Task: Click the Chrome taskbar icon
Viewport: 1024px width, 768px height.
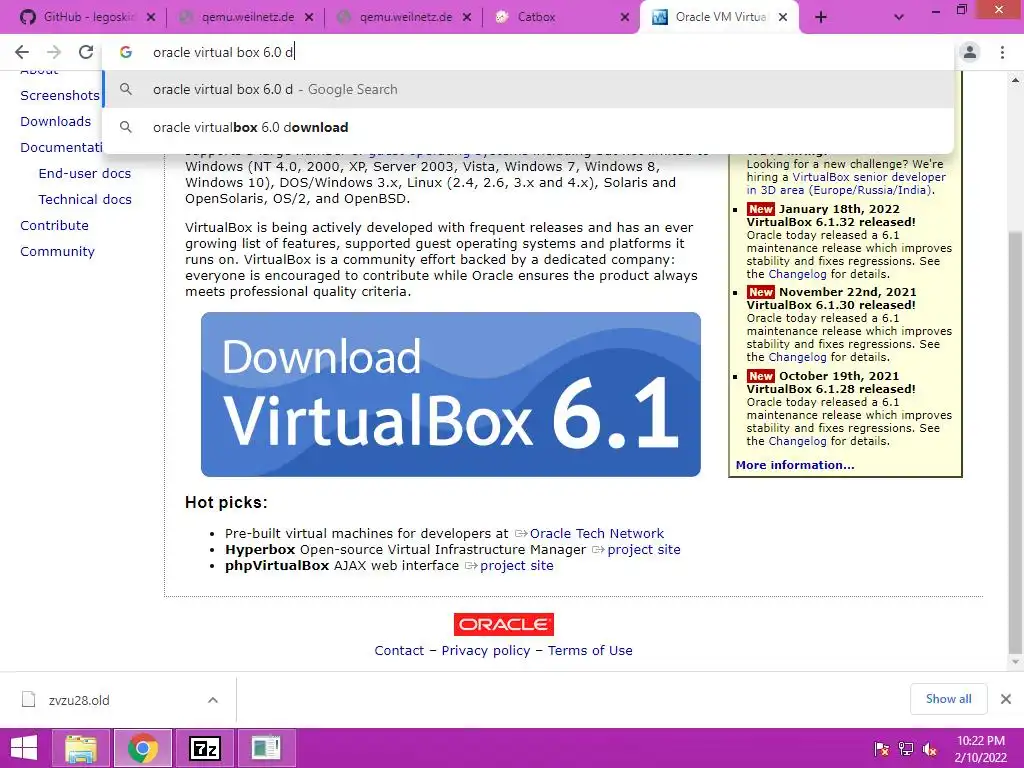Action: (x=143, y=748)
